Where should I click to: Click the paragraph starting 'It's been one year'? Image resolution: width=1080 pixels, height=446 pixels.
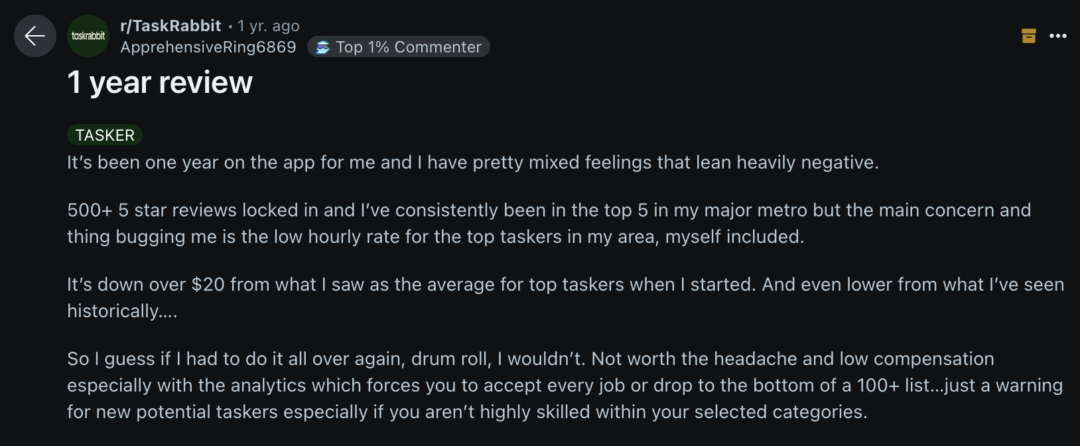point(472,162)
